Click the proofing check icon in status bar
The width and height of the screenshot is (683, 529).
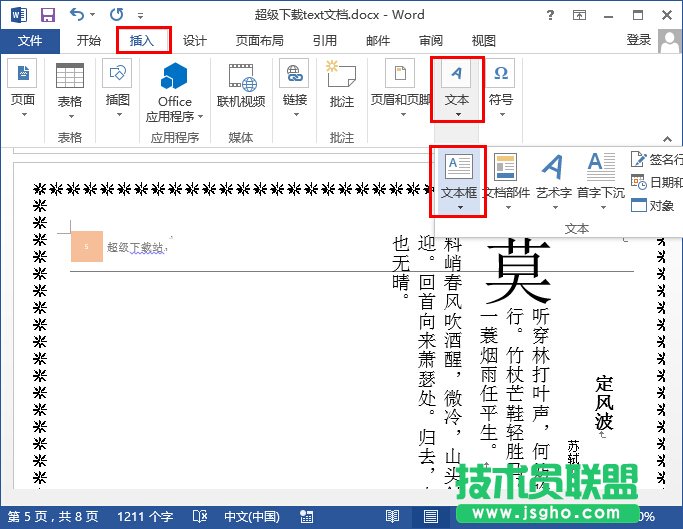point(200,517)
